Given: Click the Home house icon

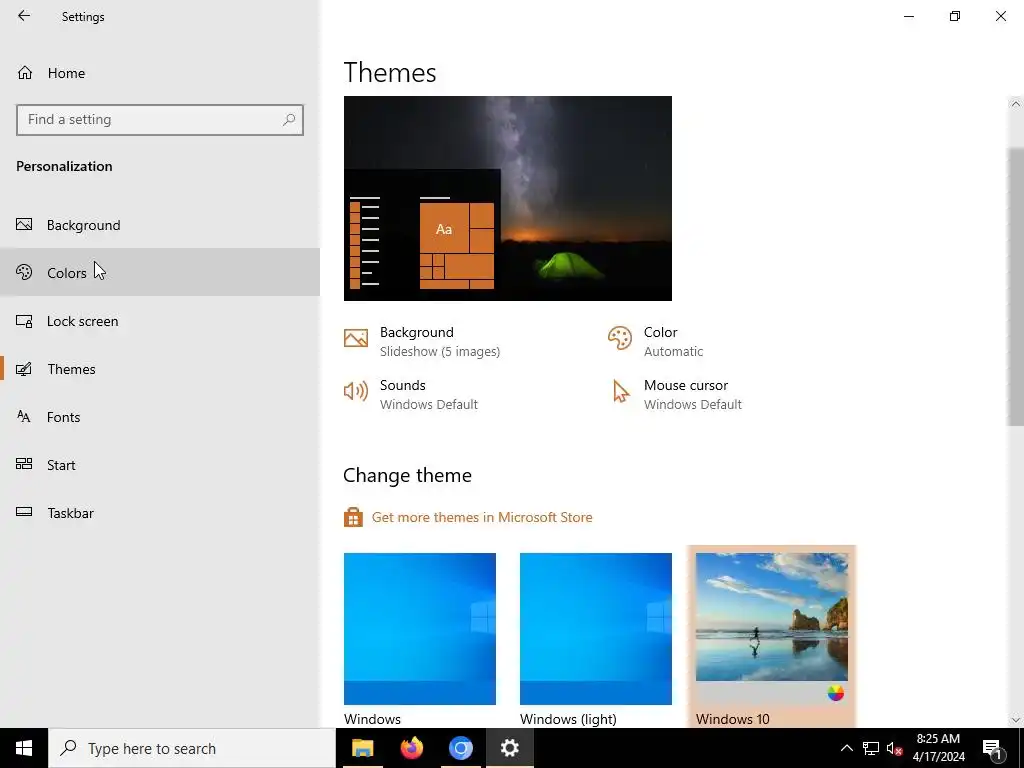Looking at the screenshot, I should click(25, 73).
